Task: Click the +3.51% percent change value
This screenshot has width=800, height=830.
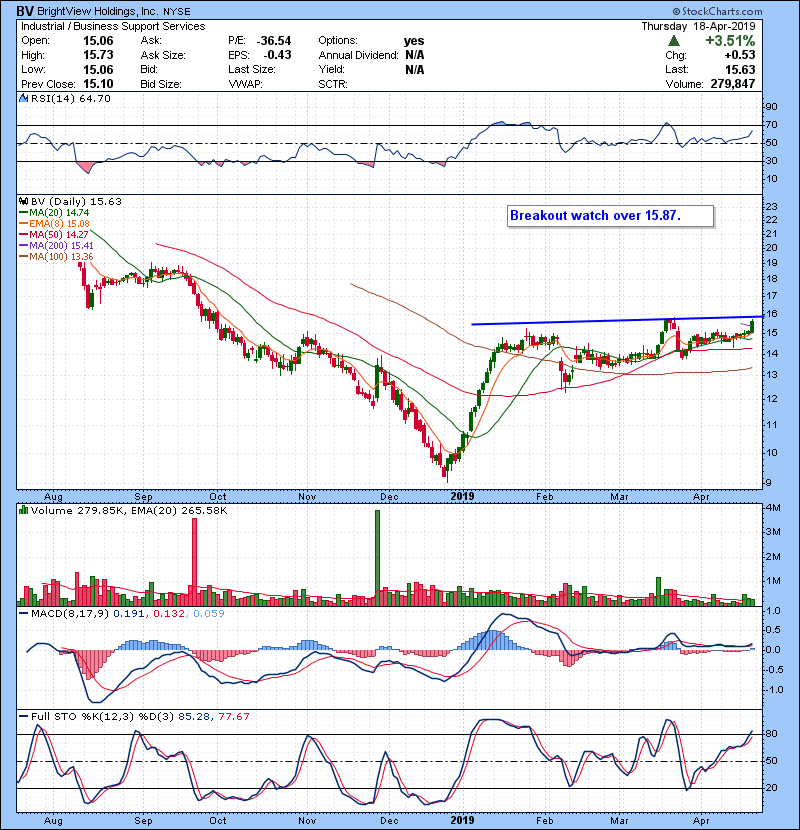Action: point(730,41)
